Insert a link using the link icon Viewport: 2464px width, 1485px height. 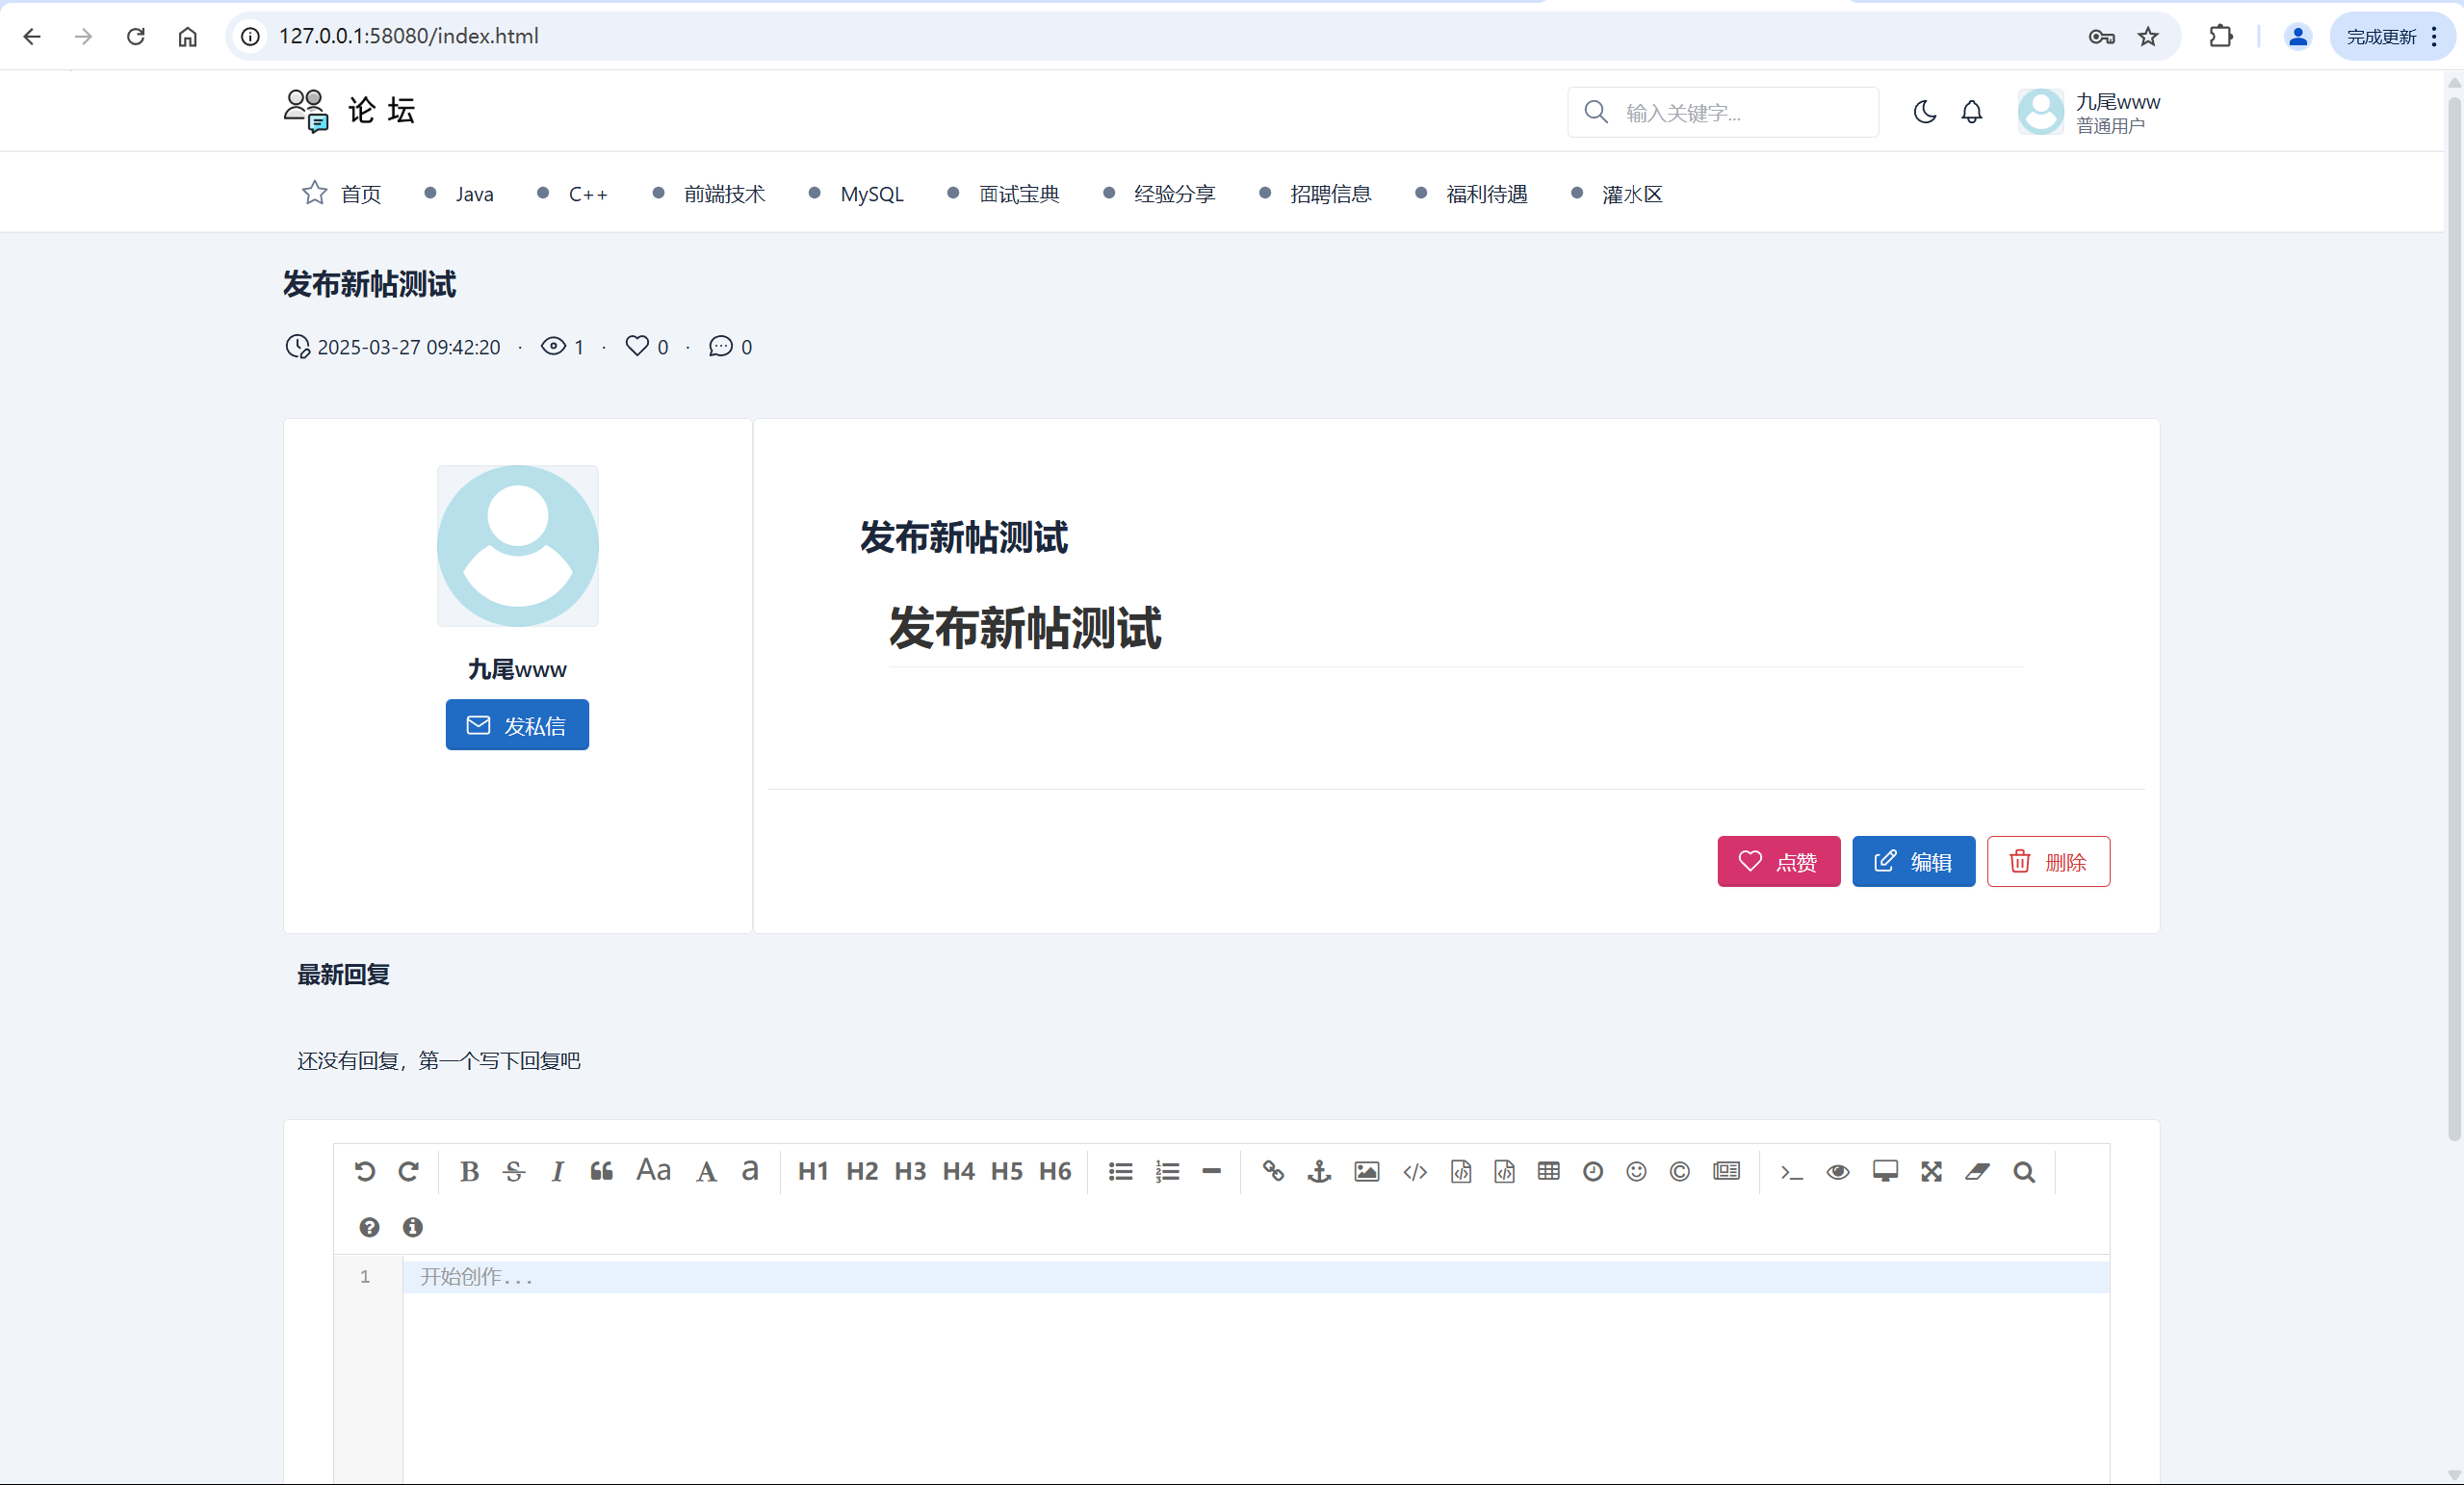click(x=1273, y=1171)
